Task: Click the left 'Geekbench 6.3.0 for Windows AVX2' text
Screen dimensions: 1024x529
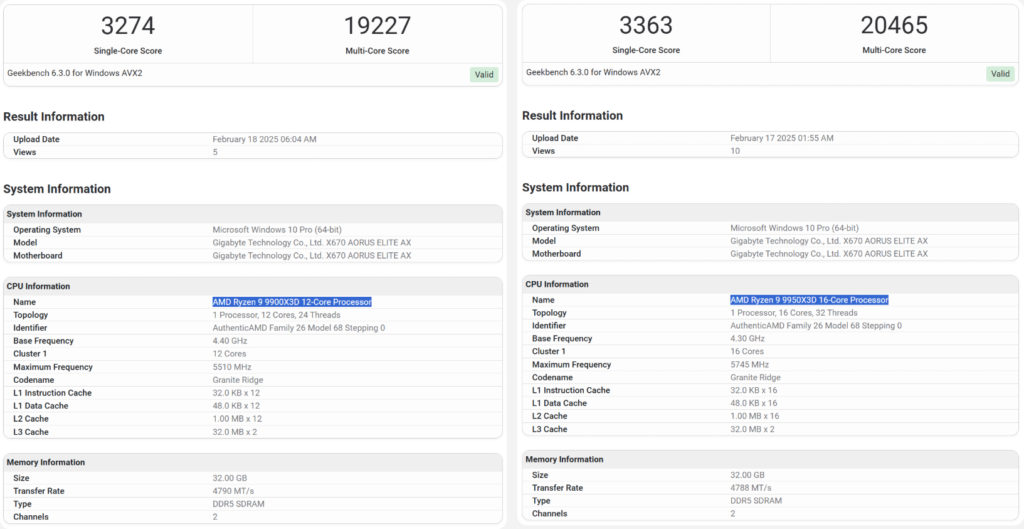Action: tap(74, 73)
